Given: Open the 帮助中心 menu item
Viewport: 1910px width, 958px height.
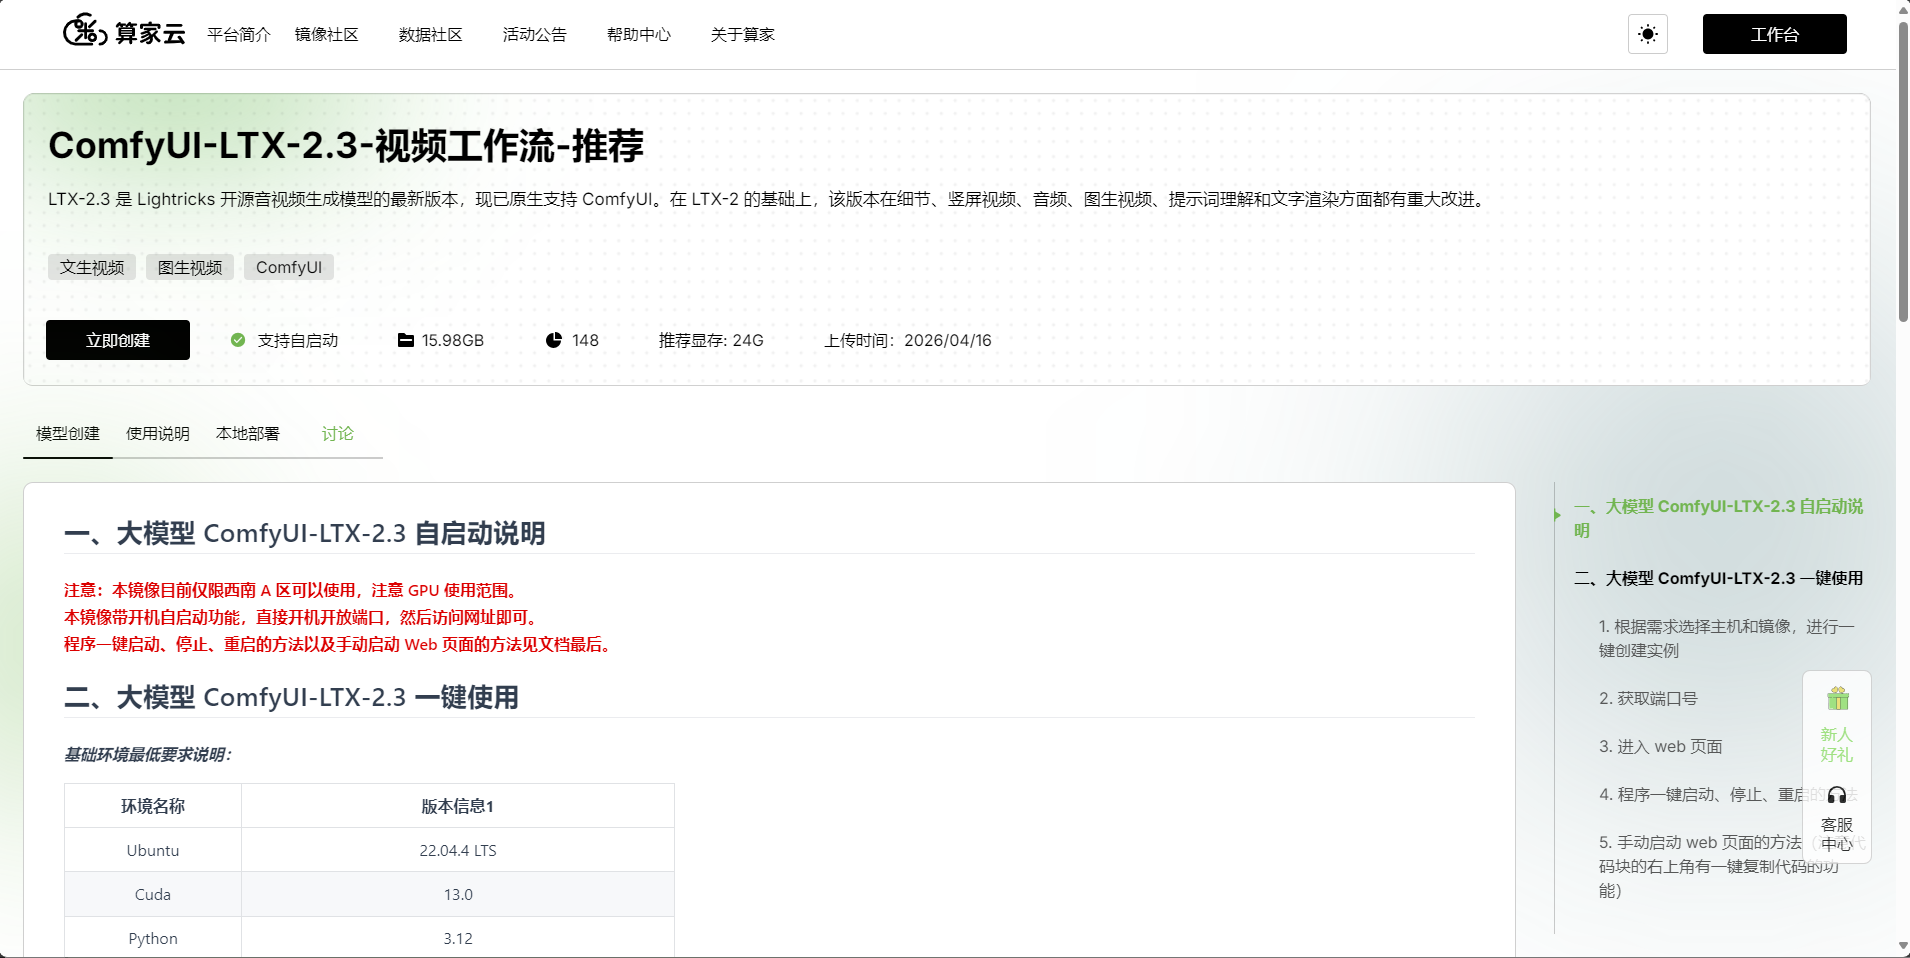Looking at the screenshot, I should click(639, 35).
